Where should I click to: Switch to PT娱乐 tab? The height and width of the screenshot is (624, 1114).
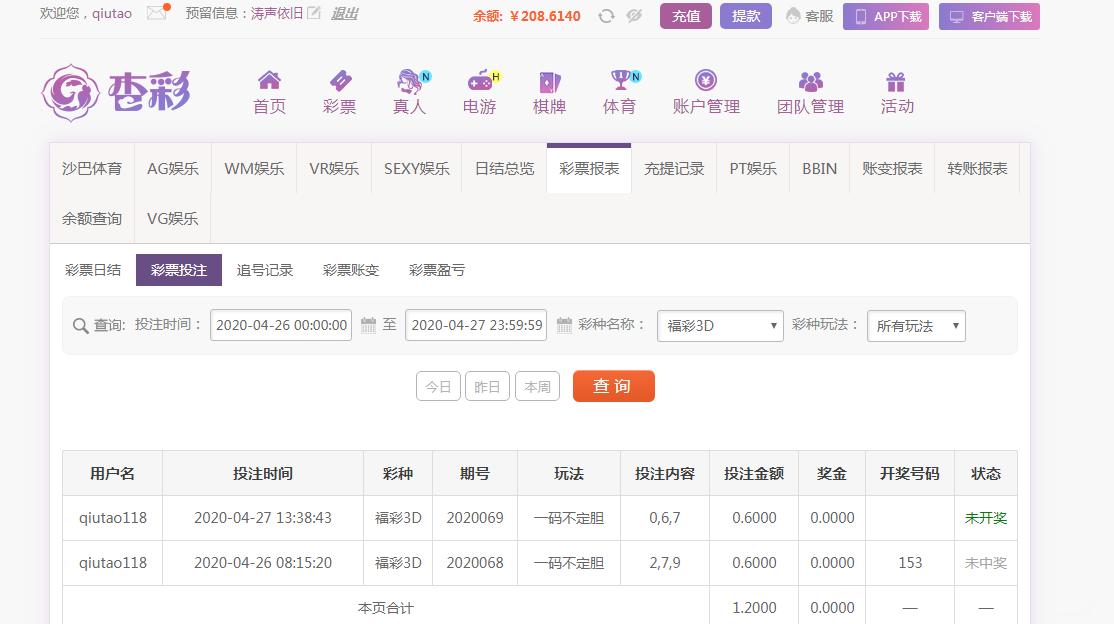(753, 168)
